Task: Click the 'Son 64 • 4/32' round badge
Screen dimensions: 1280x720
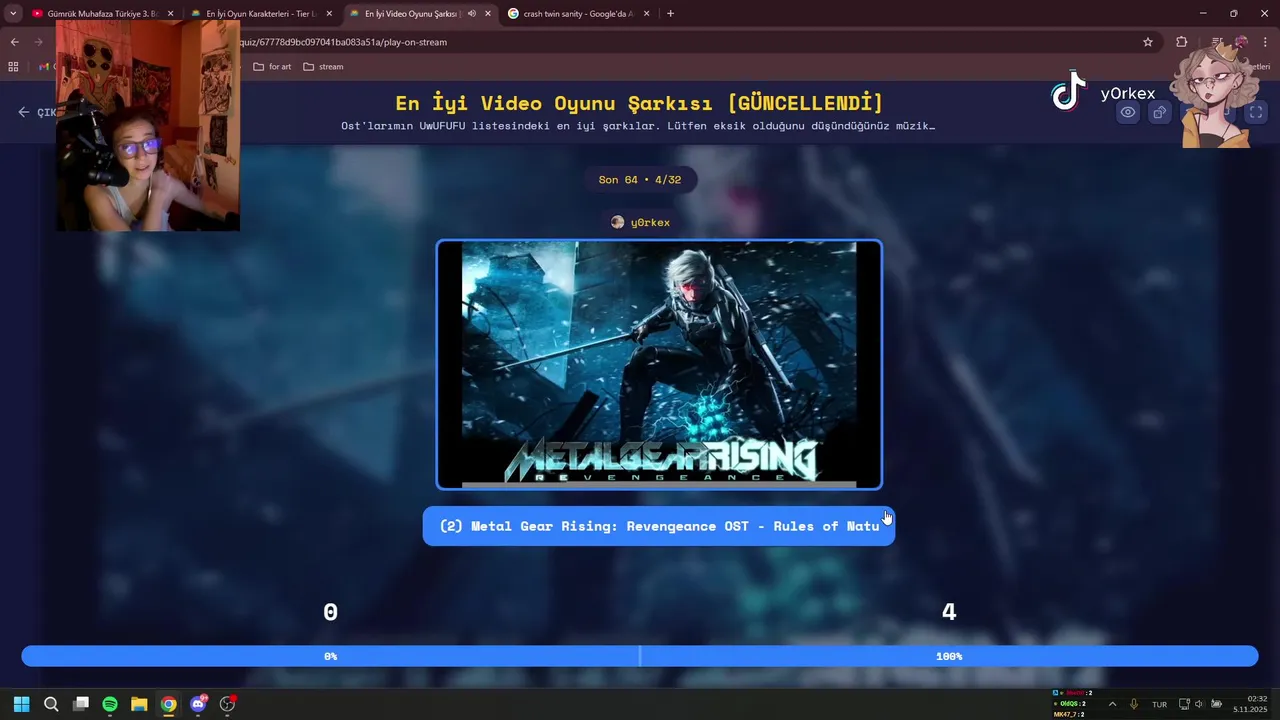Action: pos(640,180)
